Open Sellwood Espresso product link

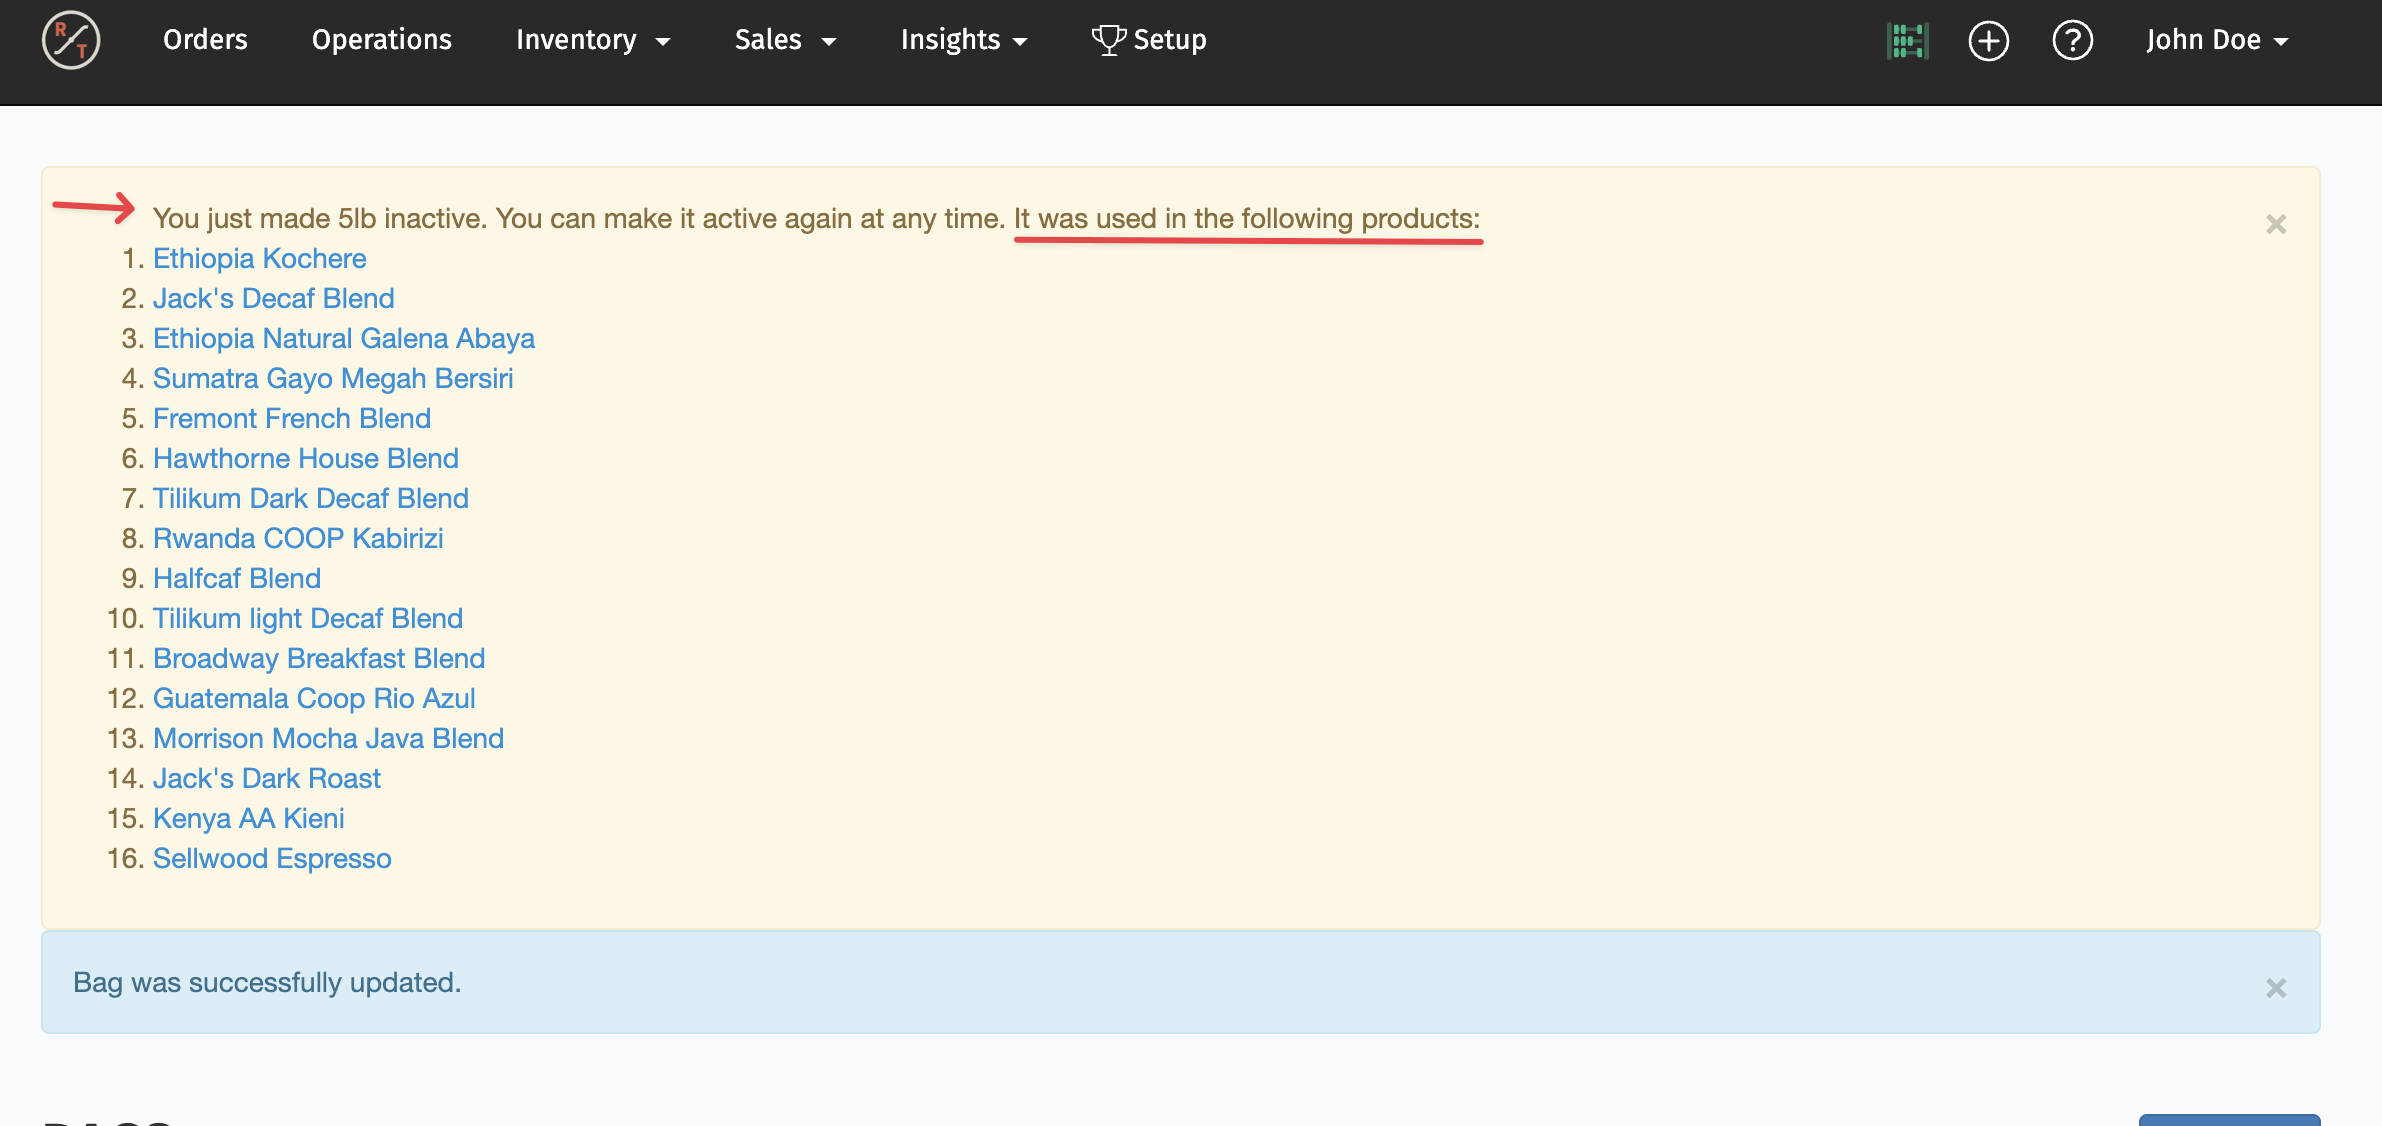pos(271,858)
